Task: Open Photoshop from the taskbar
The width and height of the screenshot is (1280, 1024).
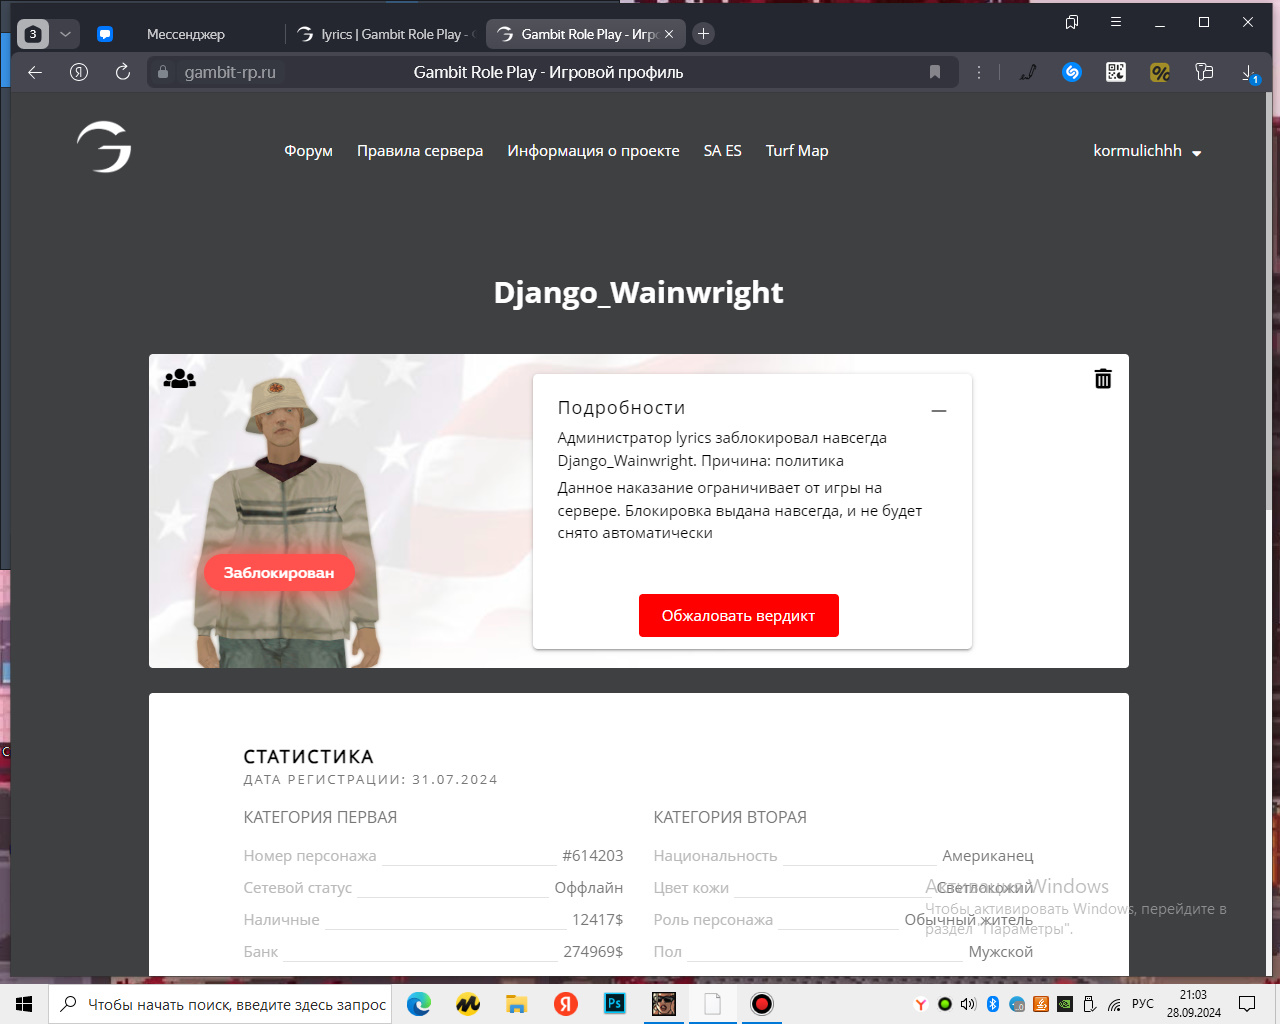Action: (615, 1003)
